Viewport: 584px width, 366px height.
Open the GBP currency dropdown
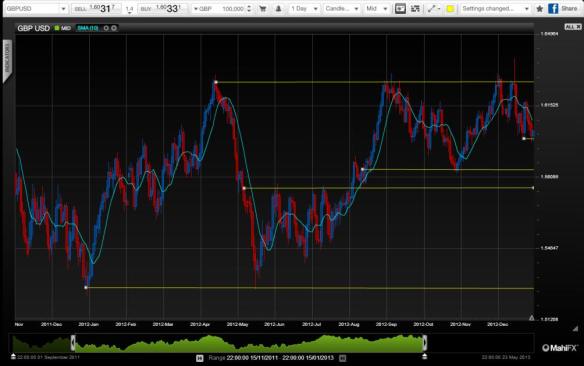click(202, 9)
